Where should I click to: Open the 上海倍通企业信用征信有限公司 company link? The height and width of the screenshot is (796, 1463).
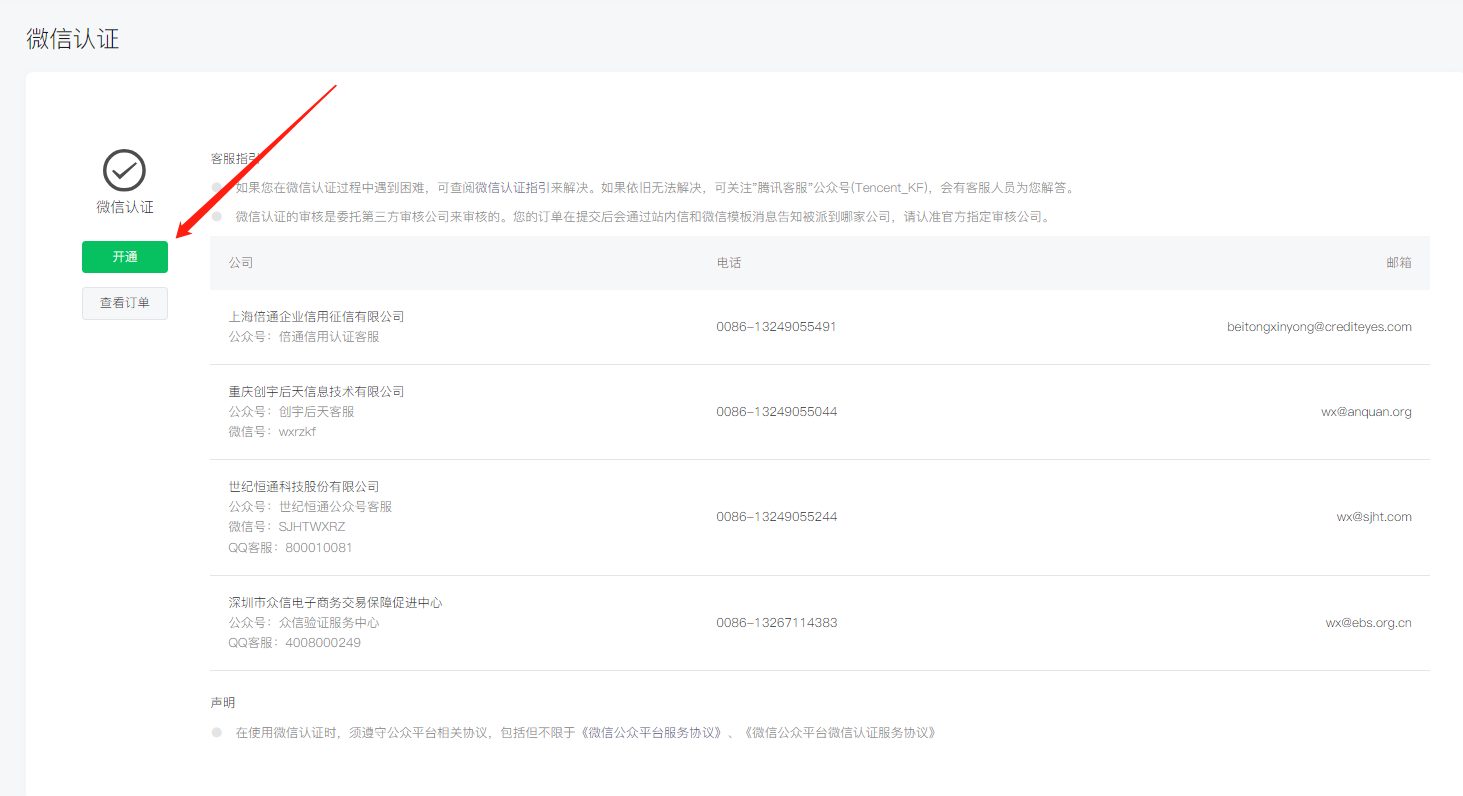[x=316, y=317]
